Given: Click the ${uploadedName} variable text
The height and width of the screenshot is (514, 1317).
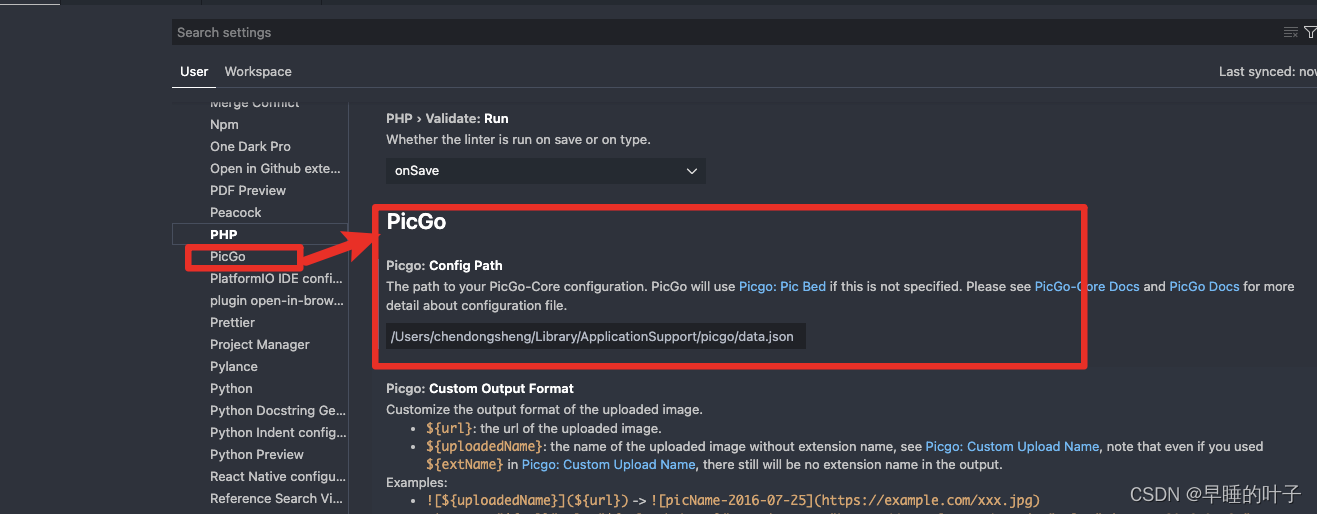Looking at the screenshot, I should pos(485,447).
